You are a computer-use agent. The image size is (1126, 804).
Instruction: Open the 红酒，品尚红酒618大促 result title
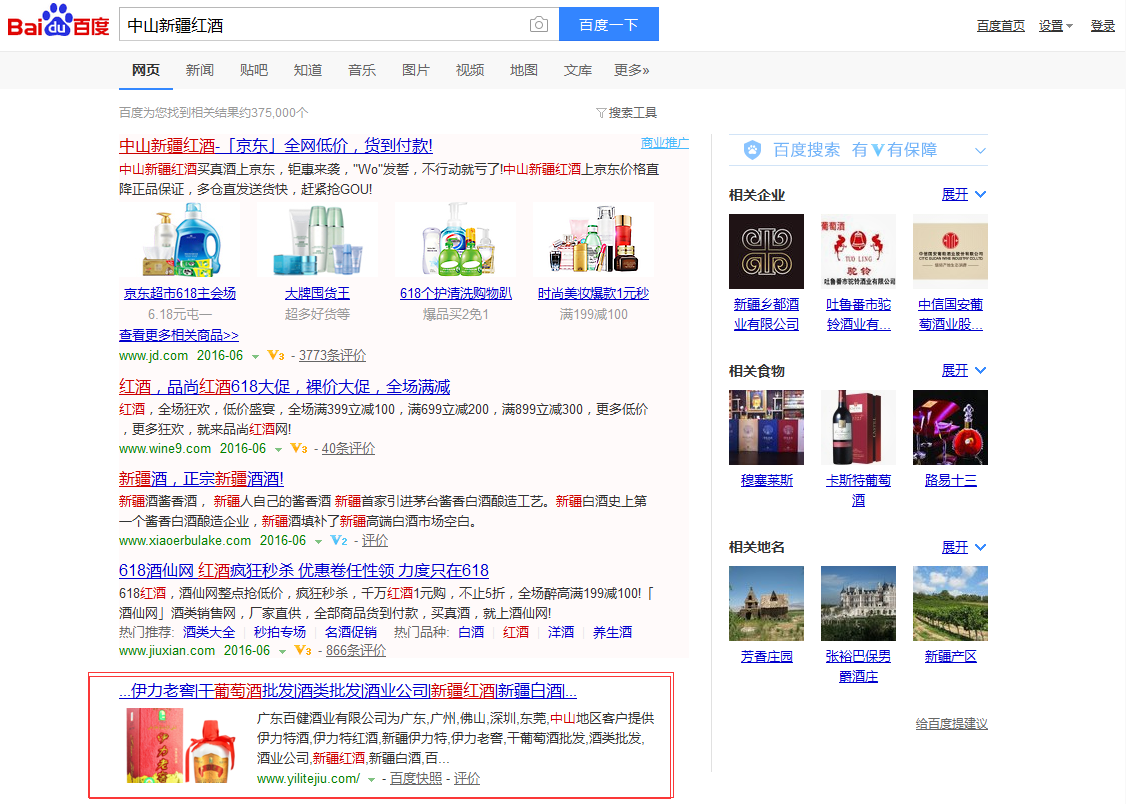pos(284,387)
